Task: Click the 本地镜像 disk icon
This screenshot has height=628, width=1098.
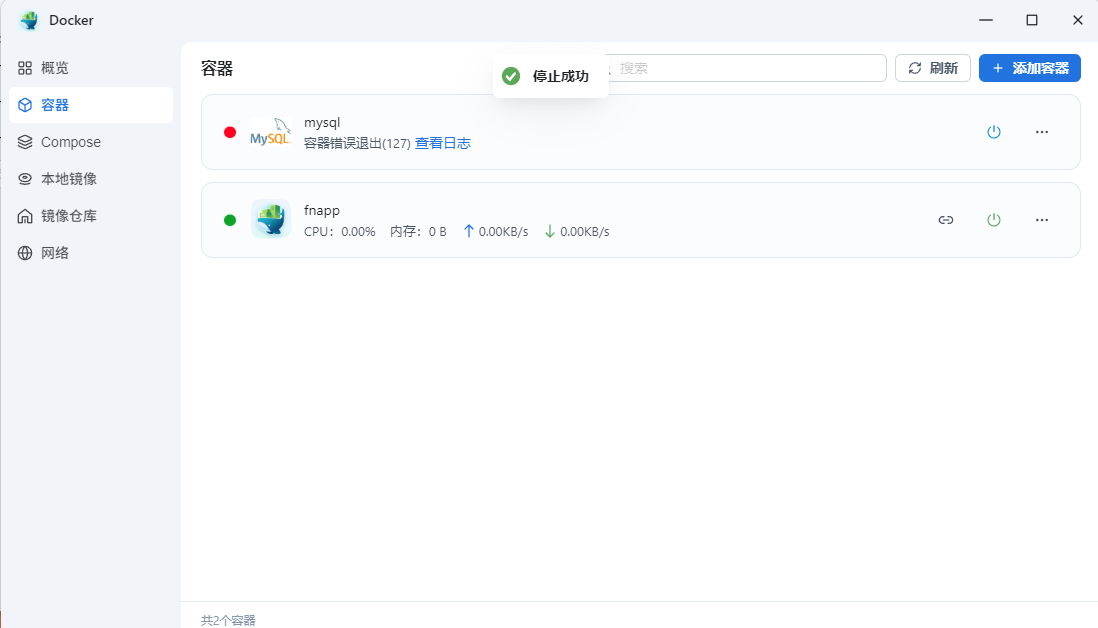Action: (25, 179)
